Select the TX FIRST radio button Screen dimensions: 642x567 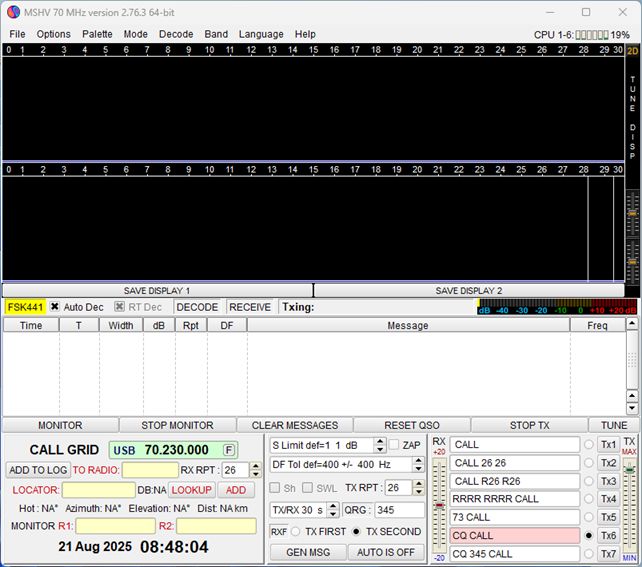coord(296,532)
